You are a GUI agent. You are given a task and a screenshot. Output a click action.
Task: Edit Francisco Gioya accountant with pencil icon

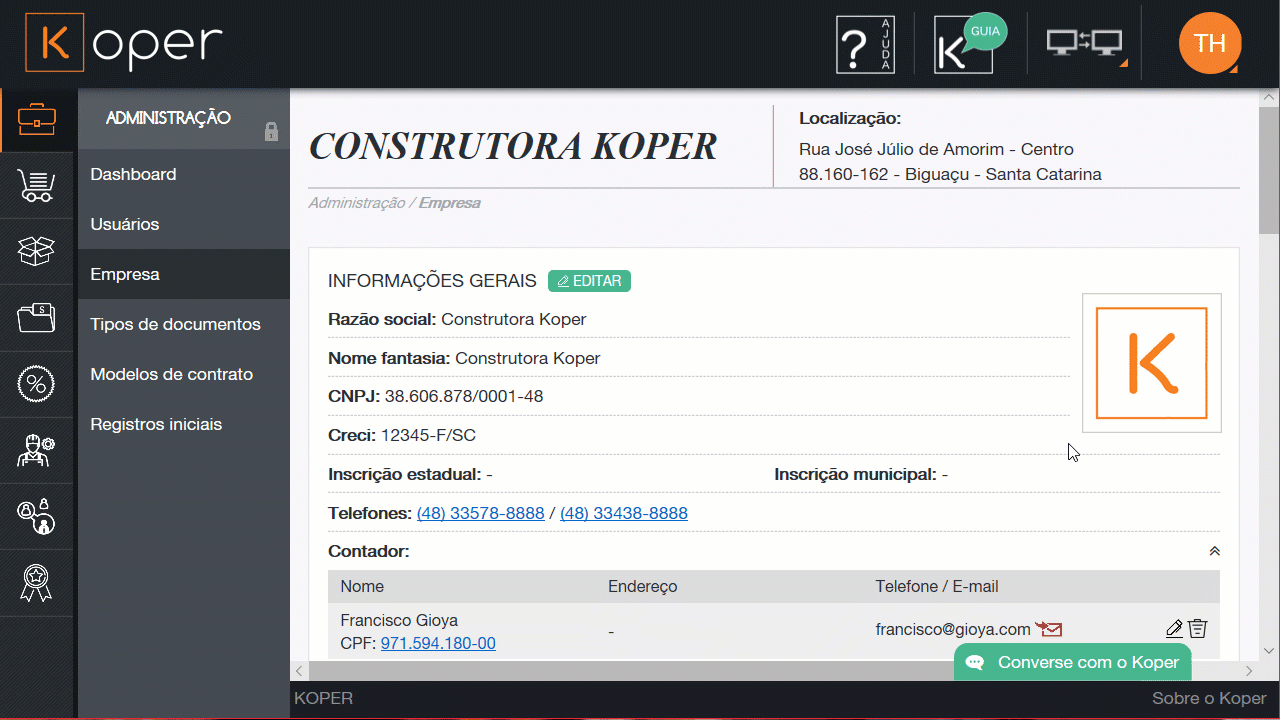(1174, 629)
